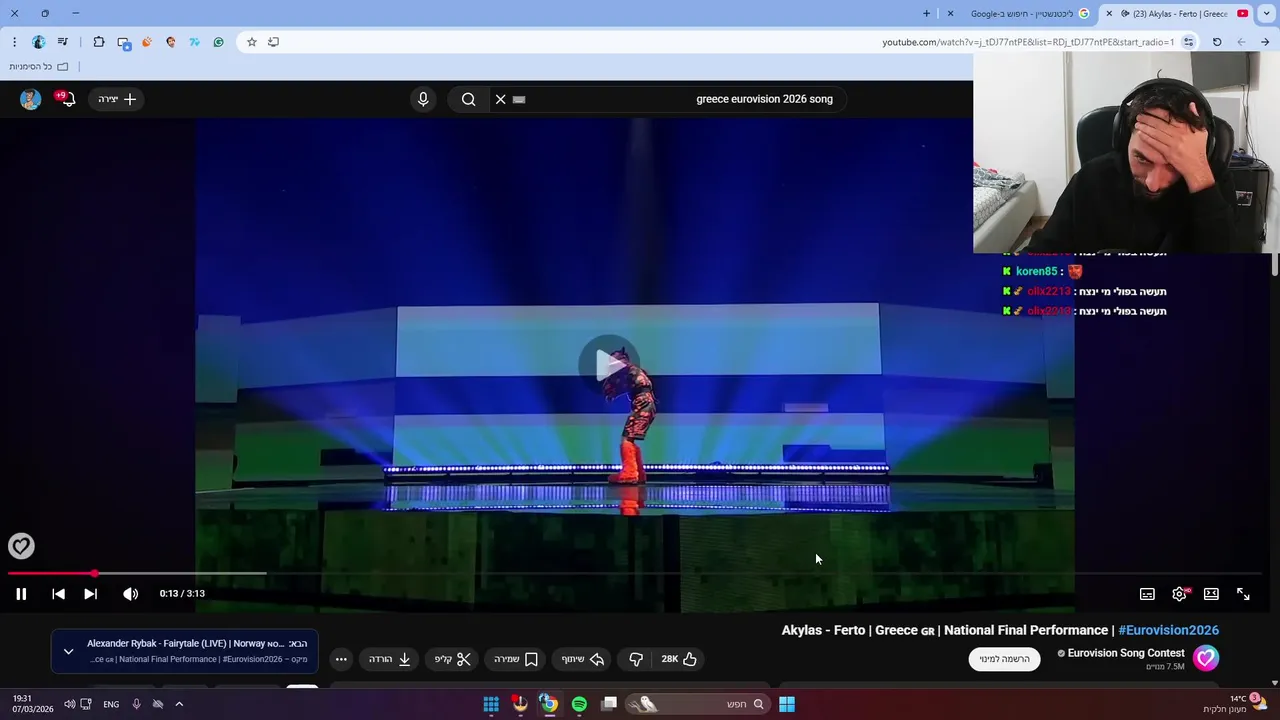
Task: Download the video via הורדה button
Action: pyautogui.click(x=390, y=659)
